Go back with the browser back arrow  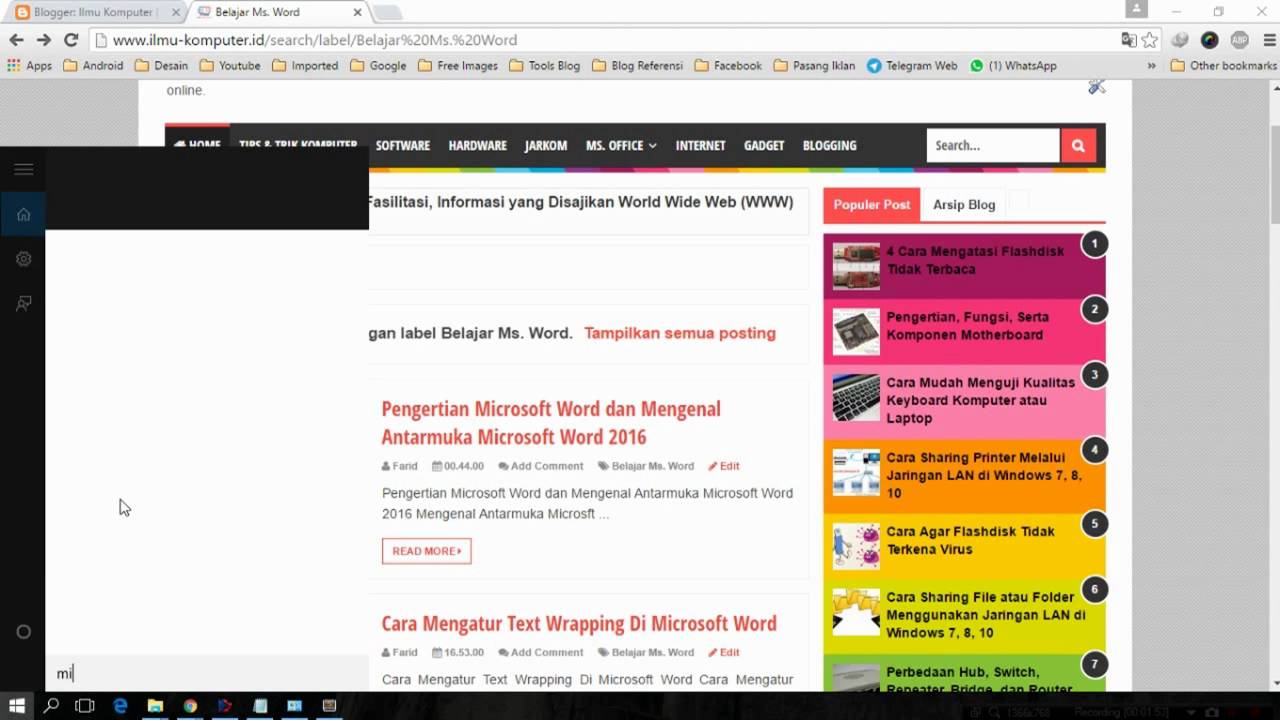pyautogui.click(x=16, y=40)
